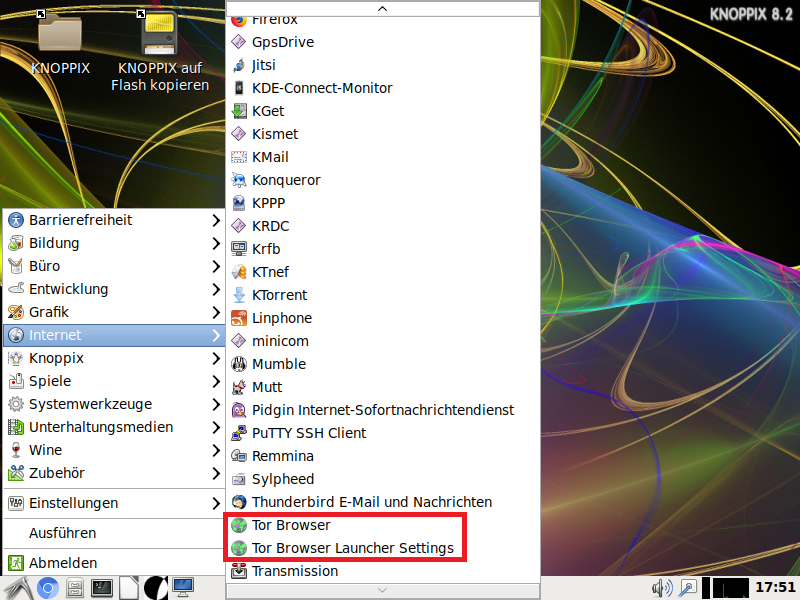Start Transmission torrent client
Screen dimensions: 800x600
click(x=383, y=570)
